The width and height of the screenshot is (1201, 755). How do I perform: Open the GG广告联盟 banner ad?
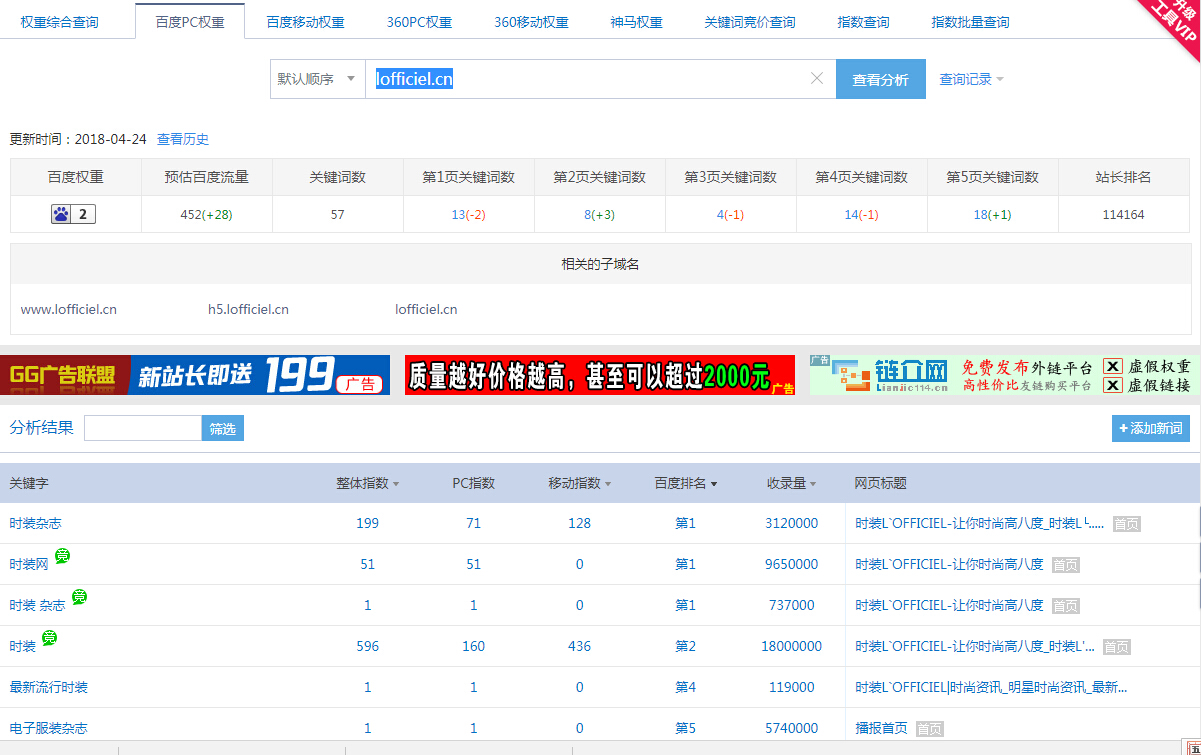pyautogui.click(x=195, y=375)
